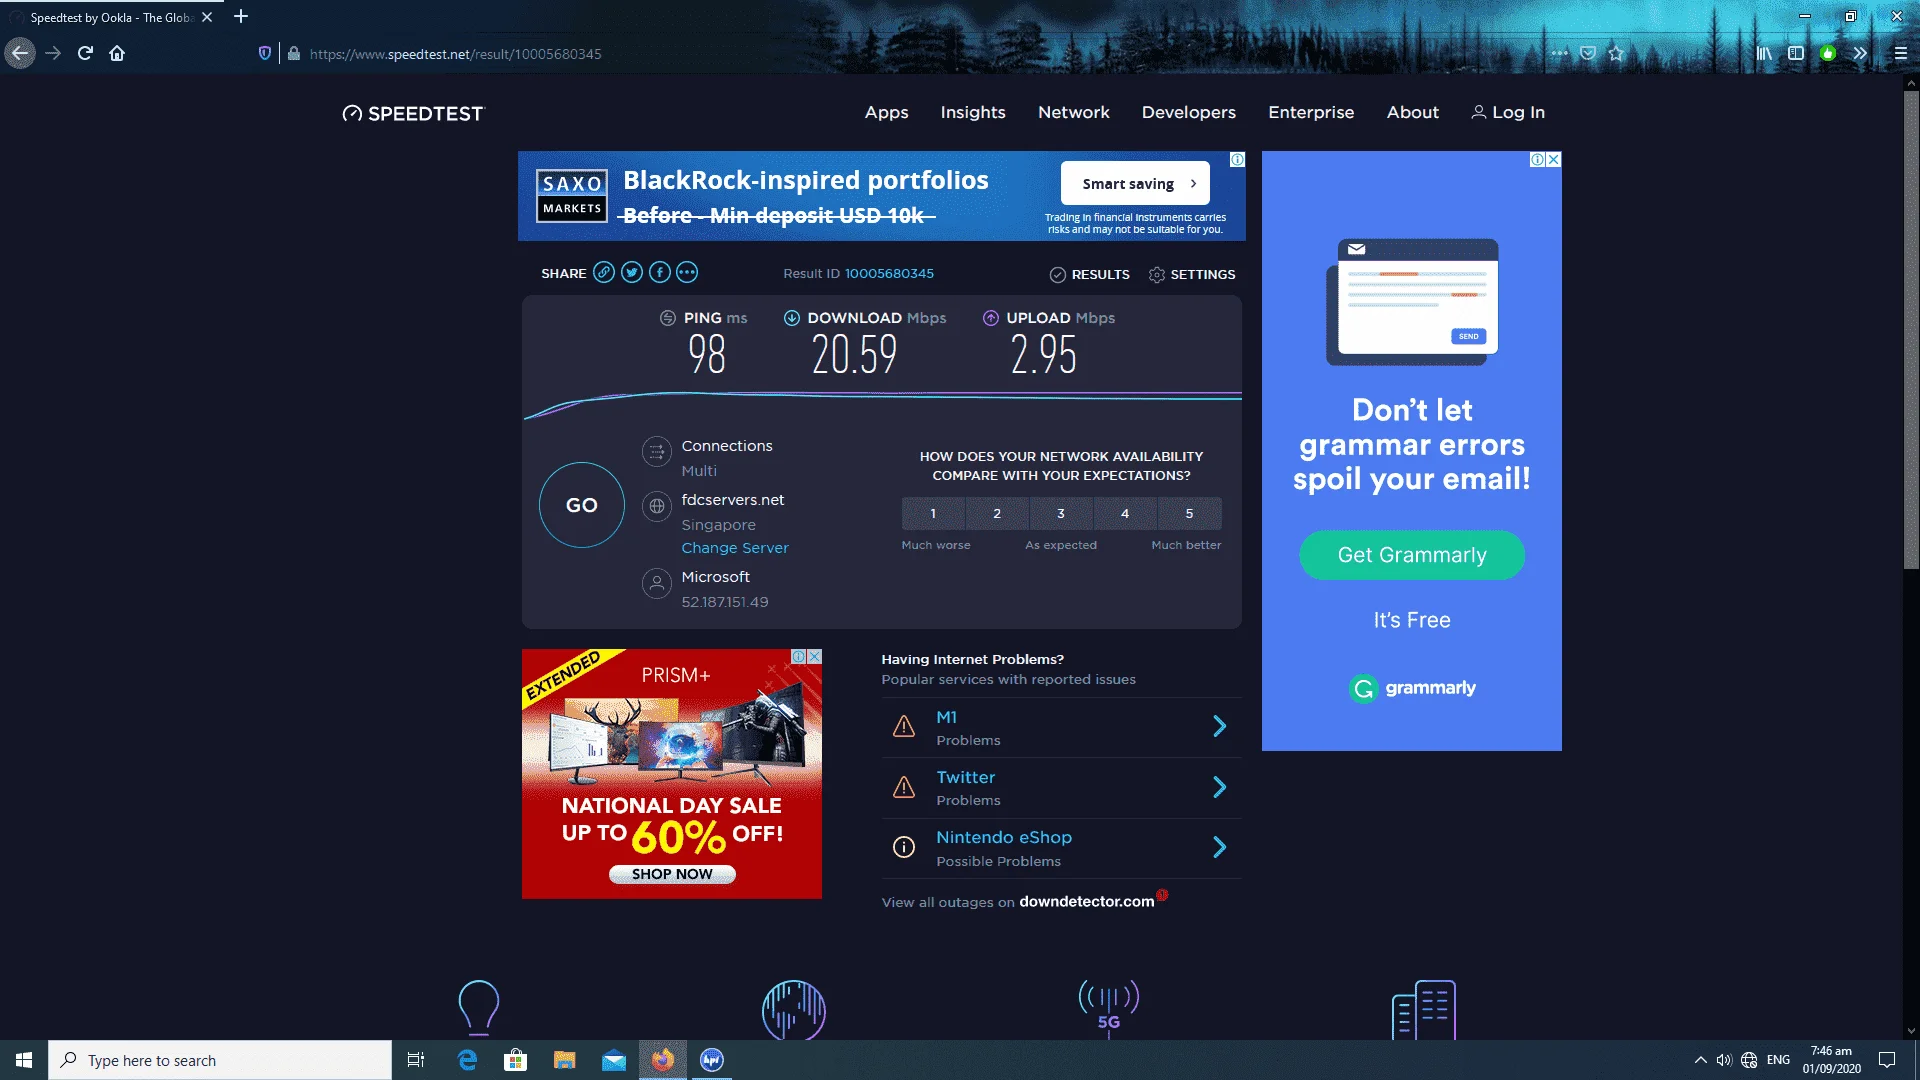Share result on Facebook icon
This screenshot has width=1920, height=1080.
tap(660, 273)
